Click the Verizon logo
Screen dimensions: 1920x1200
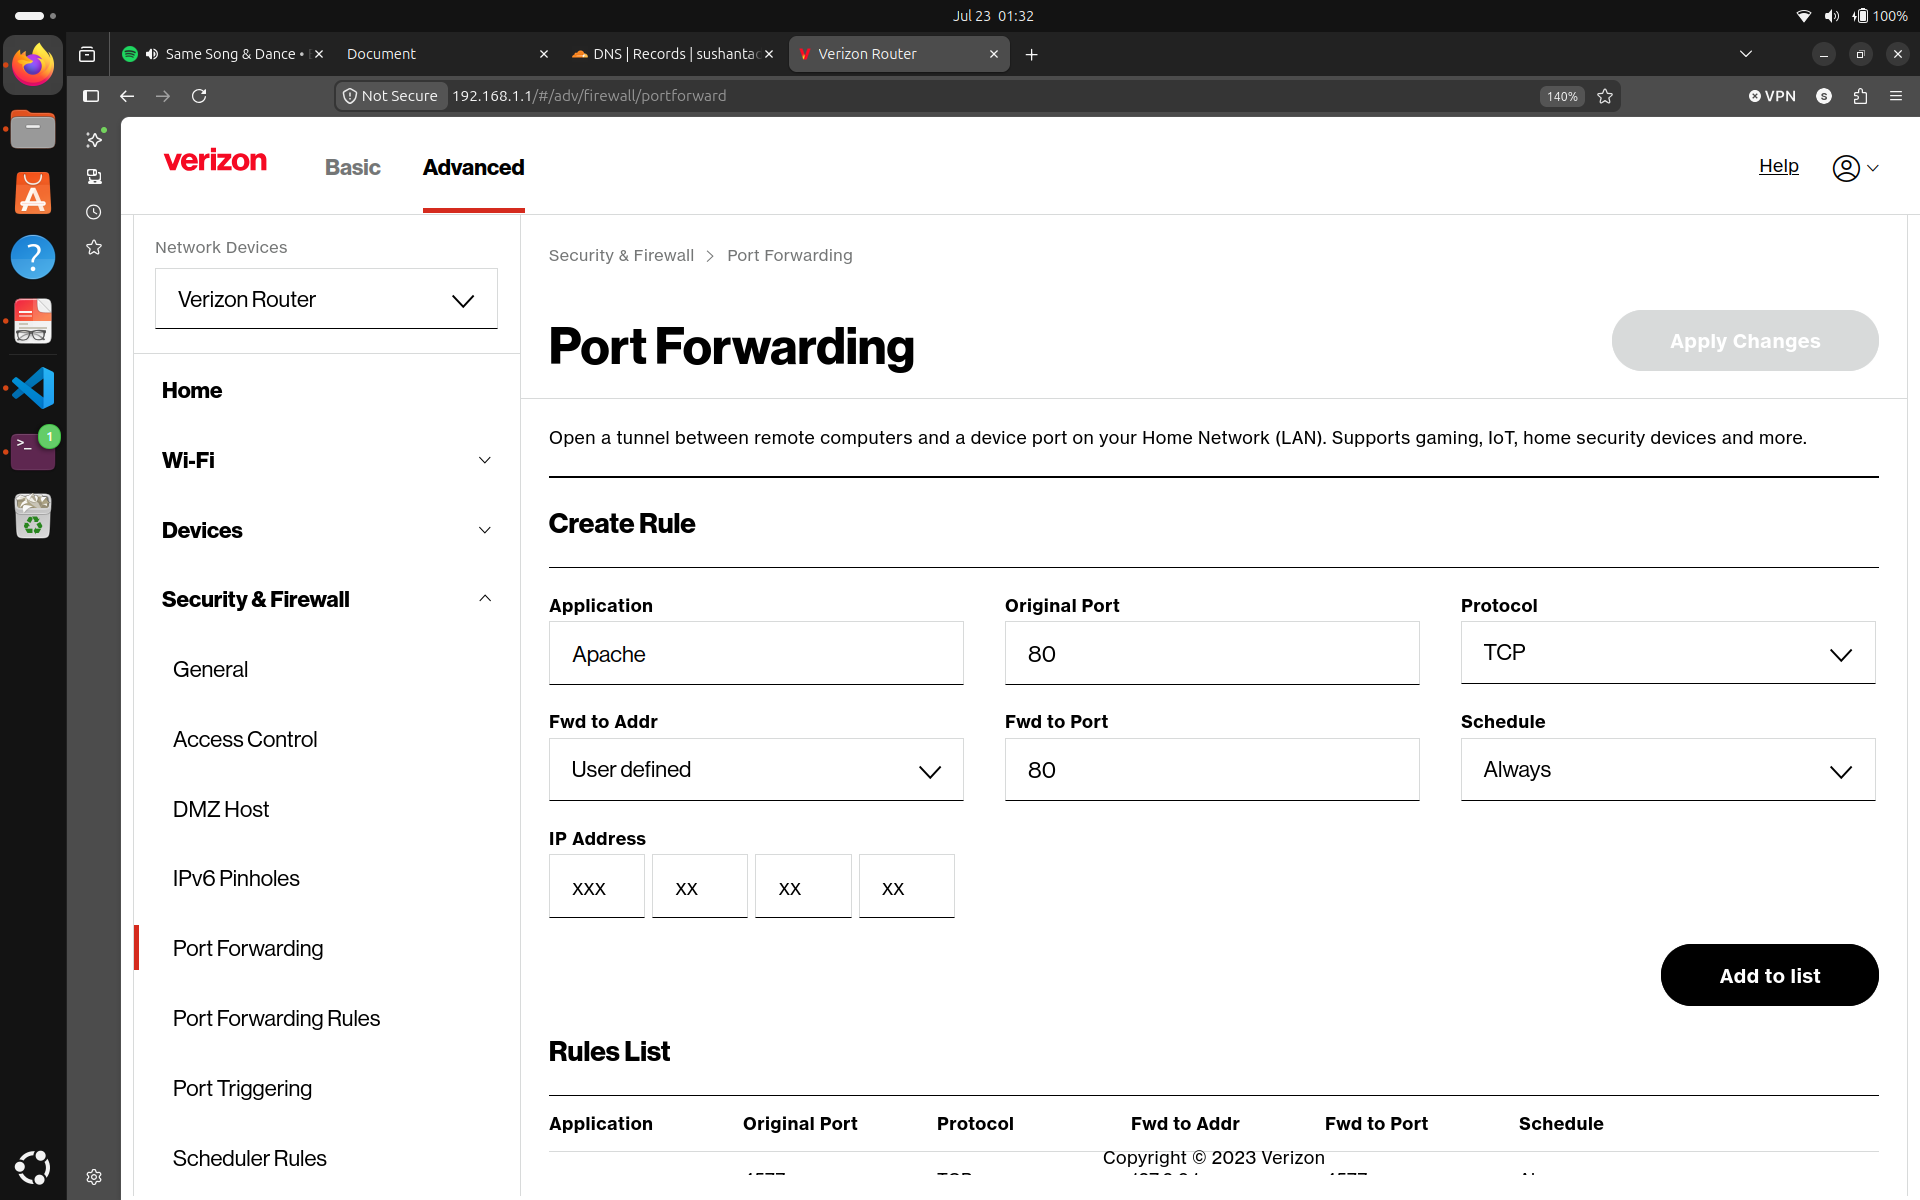tap(215, 161)
